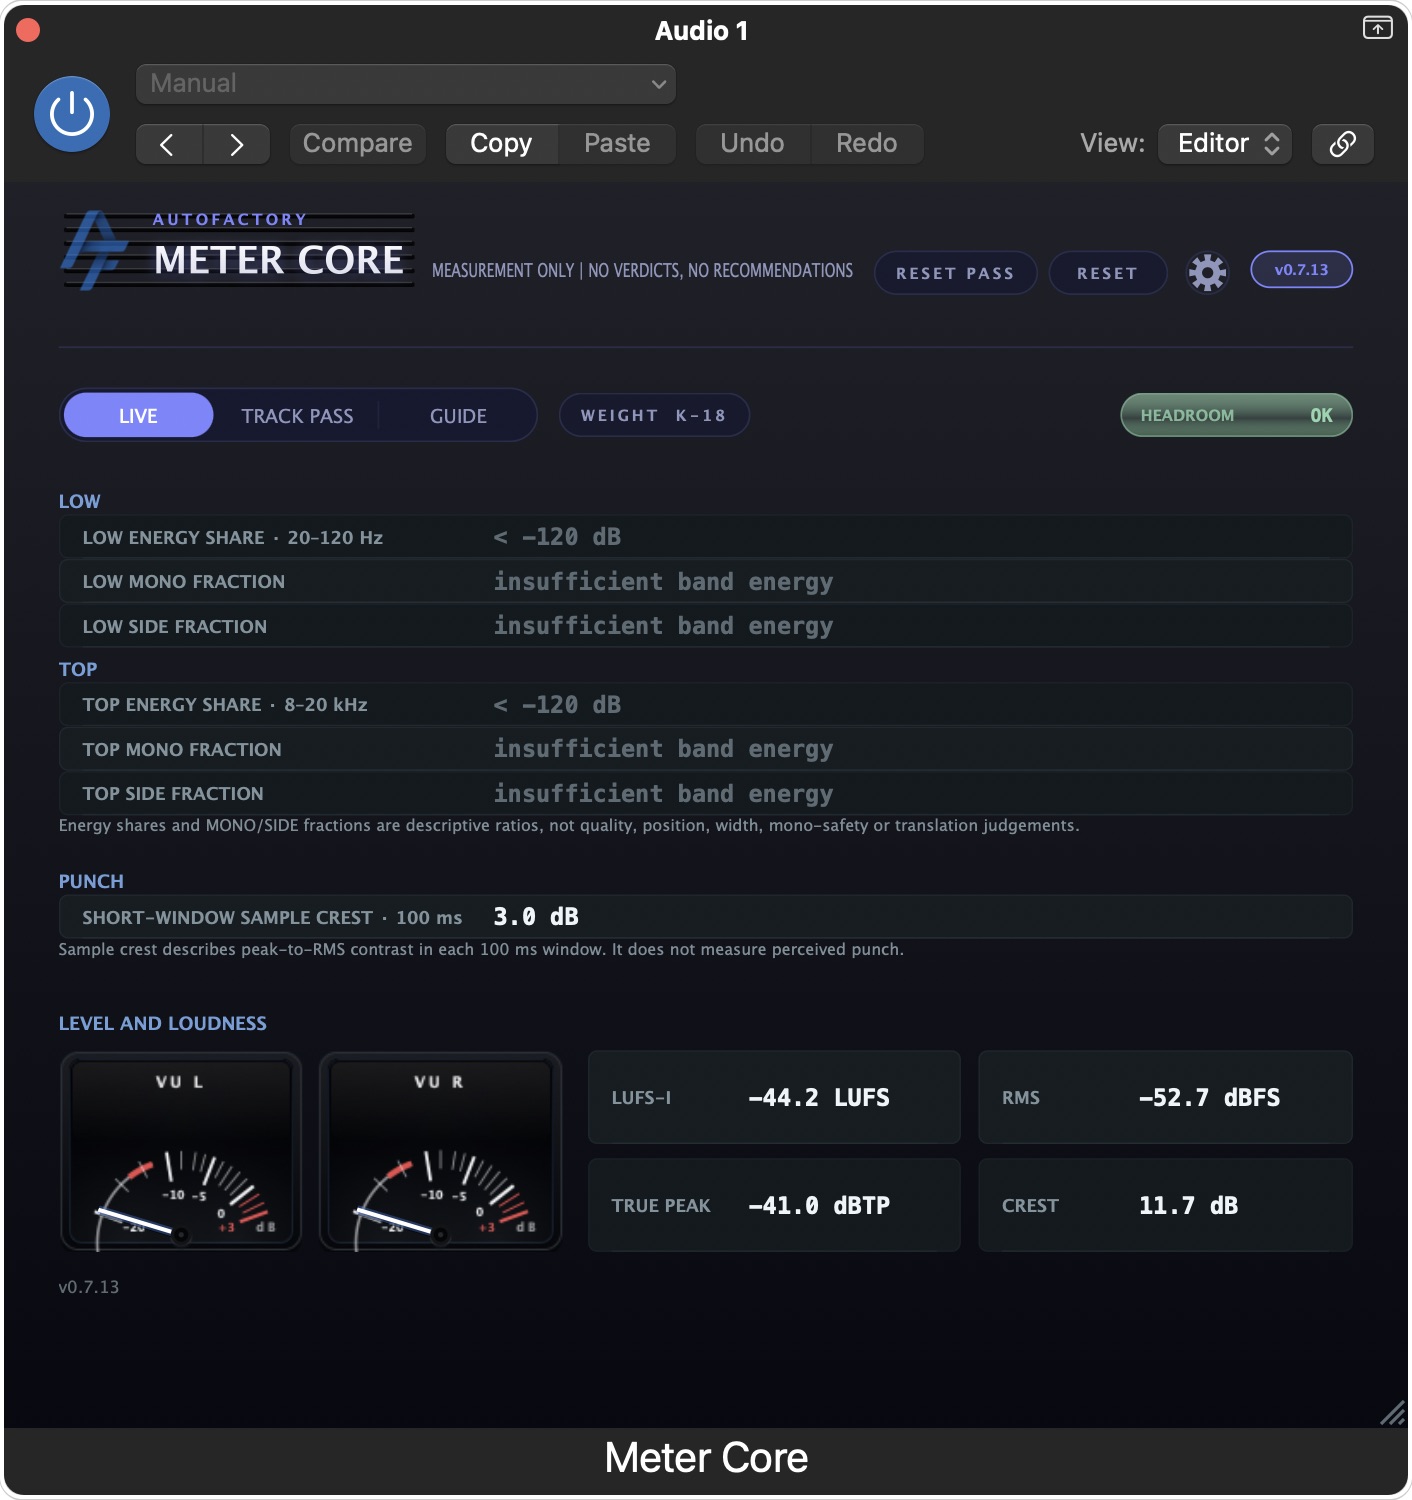Close the Audio 1 plugin window
Viewport: 1412px width, 1500px height.
pyautogui.click(x=28, y=30)
